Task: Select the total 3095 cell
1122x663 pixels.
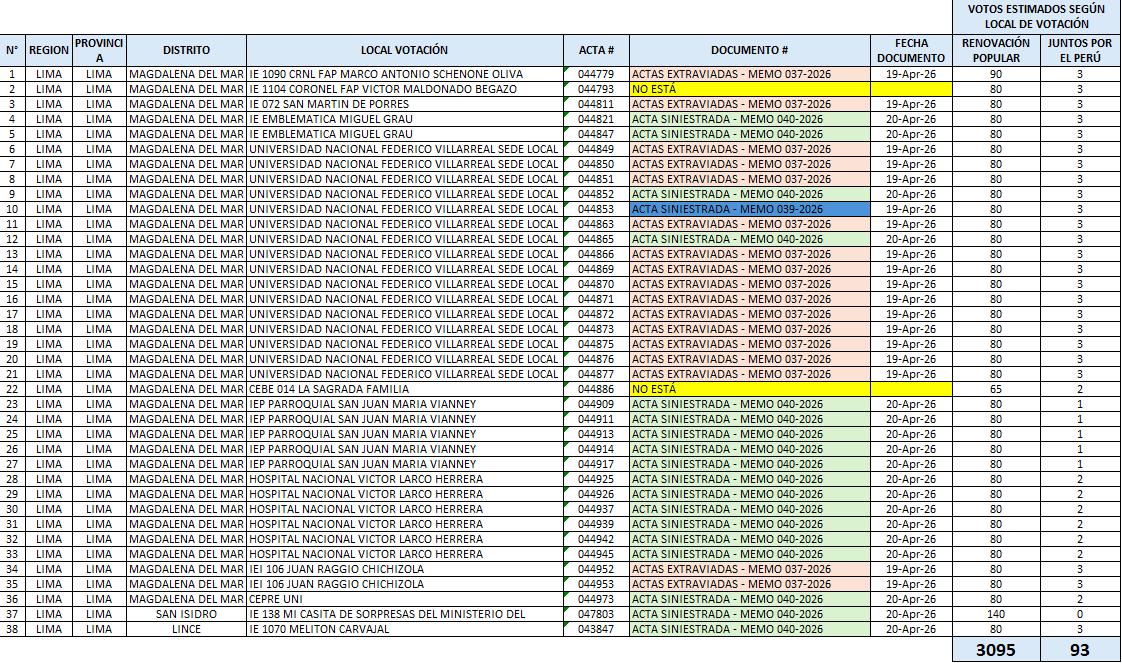Action: coord(995,649)
